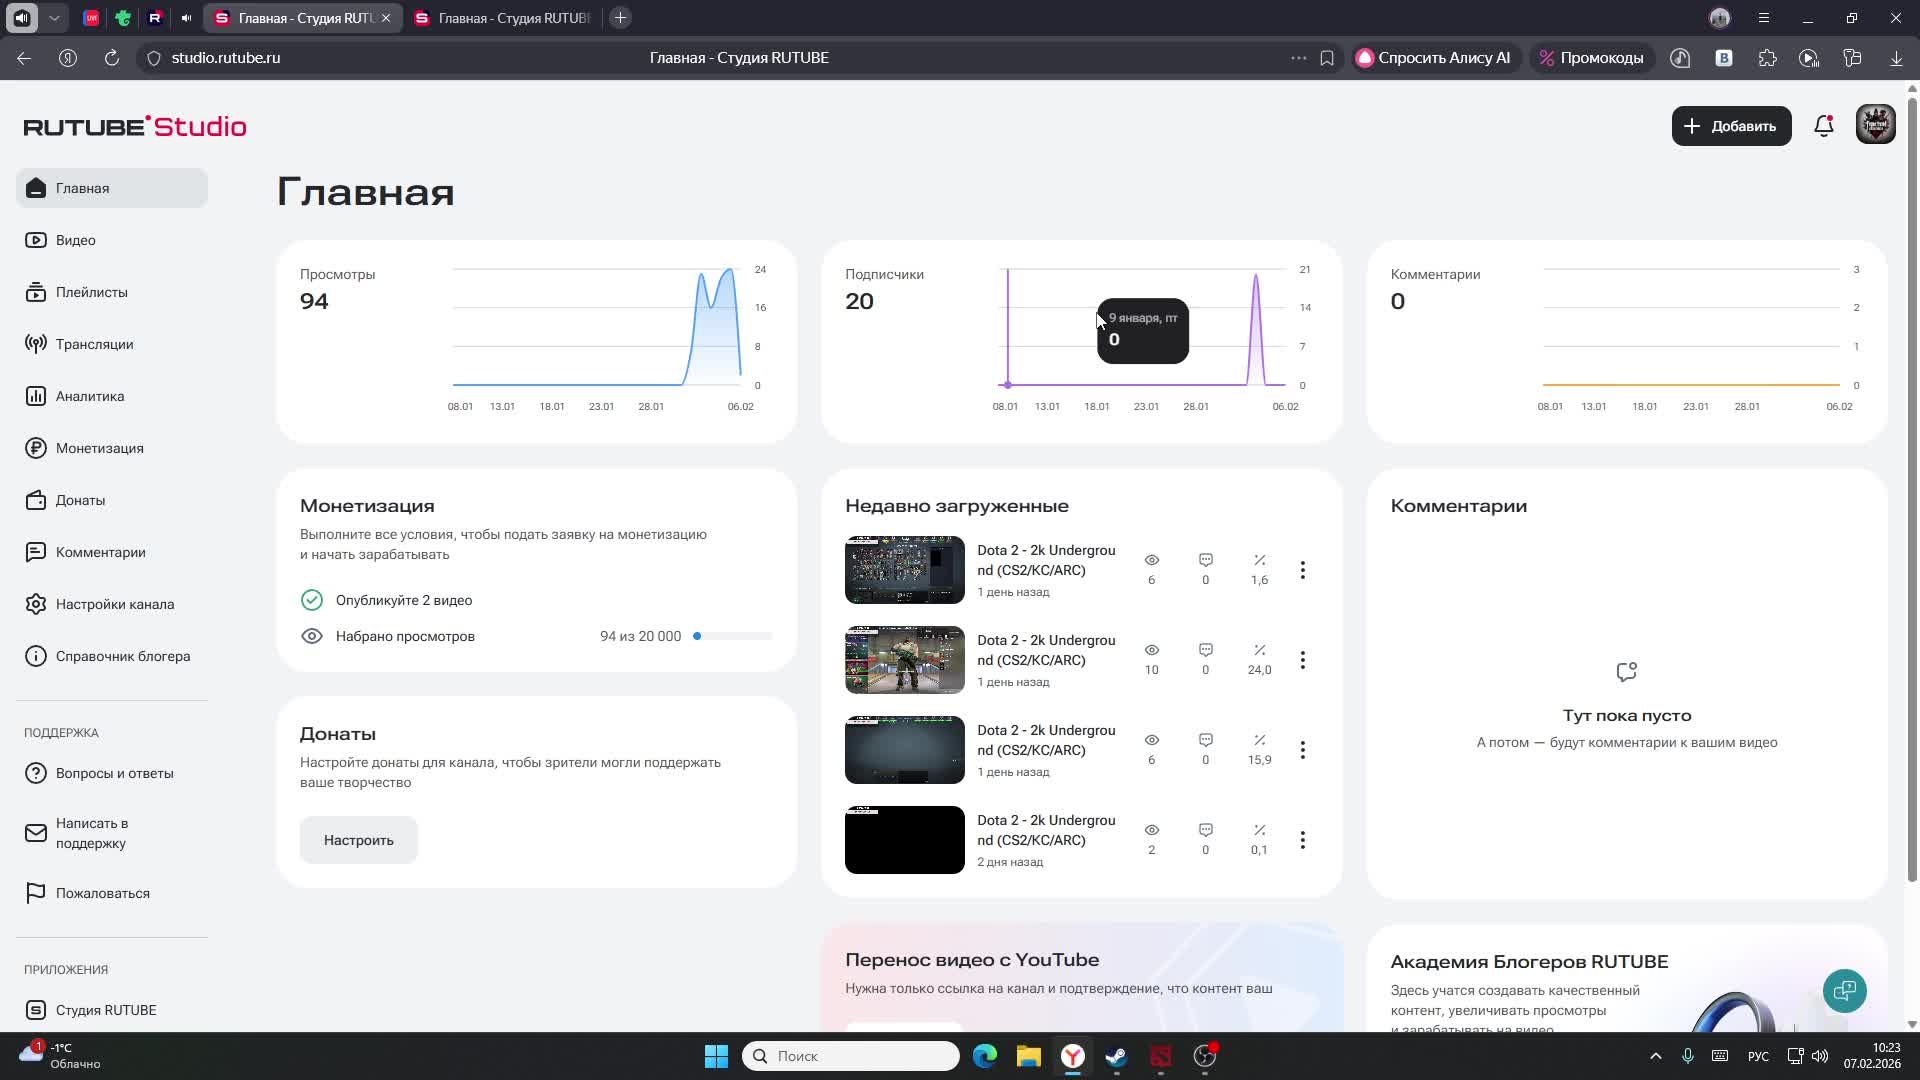Open the Трансляции section
Screen dimensions: 1920x1080
94,344
